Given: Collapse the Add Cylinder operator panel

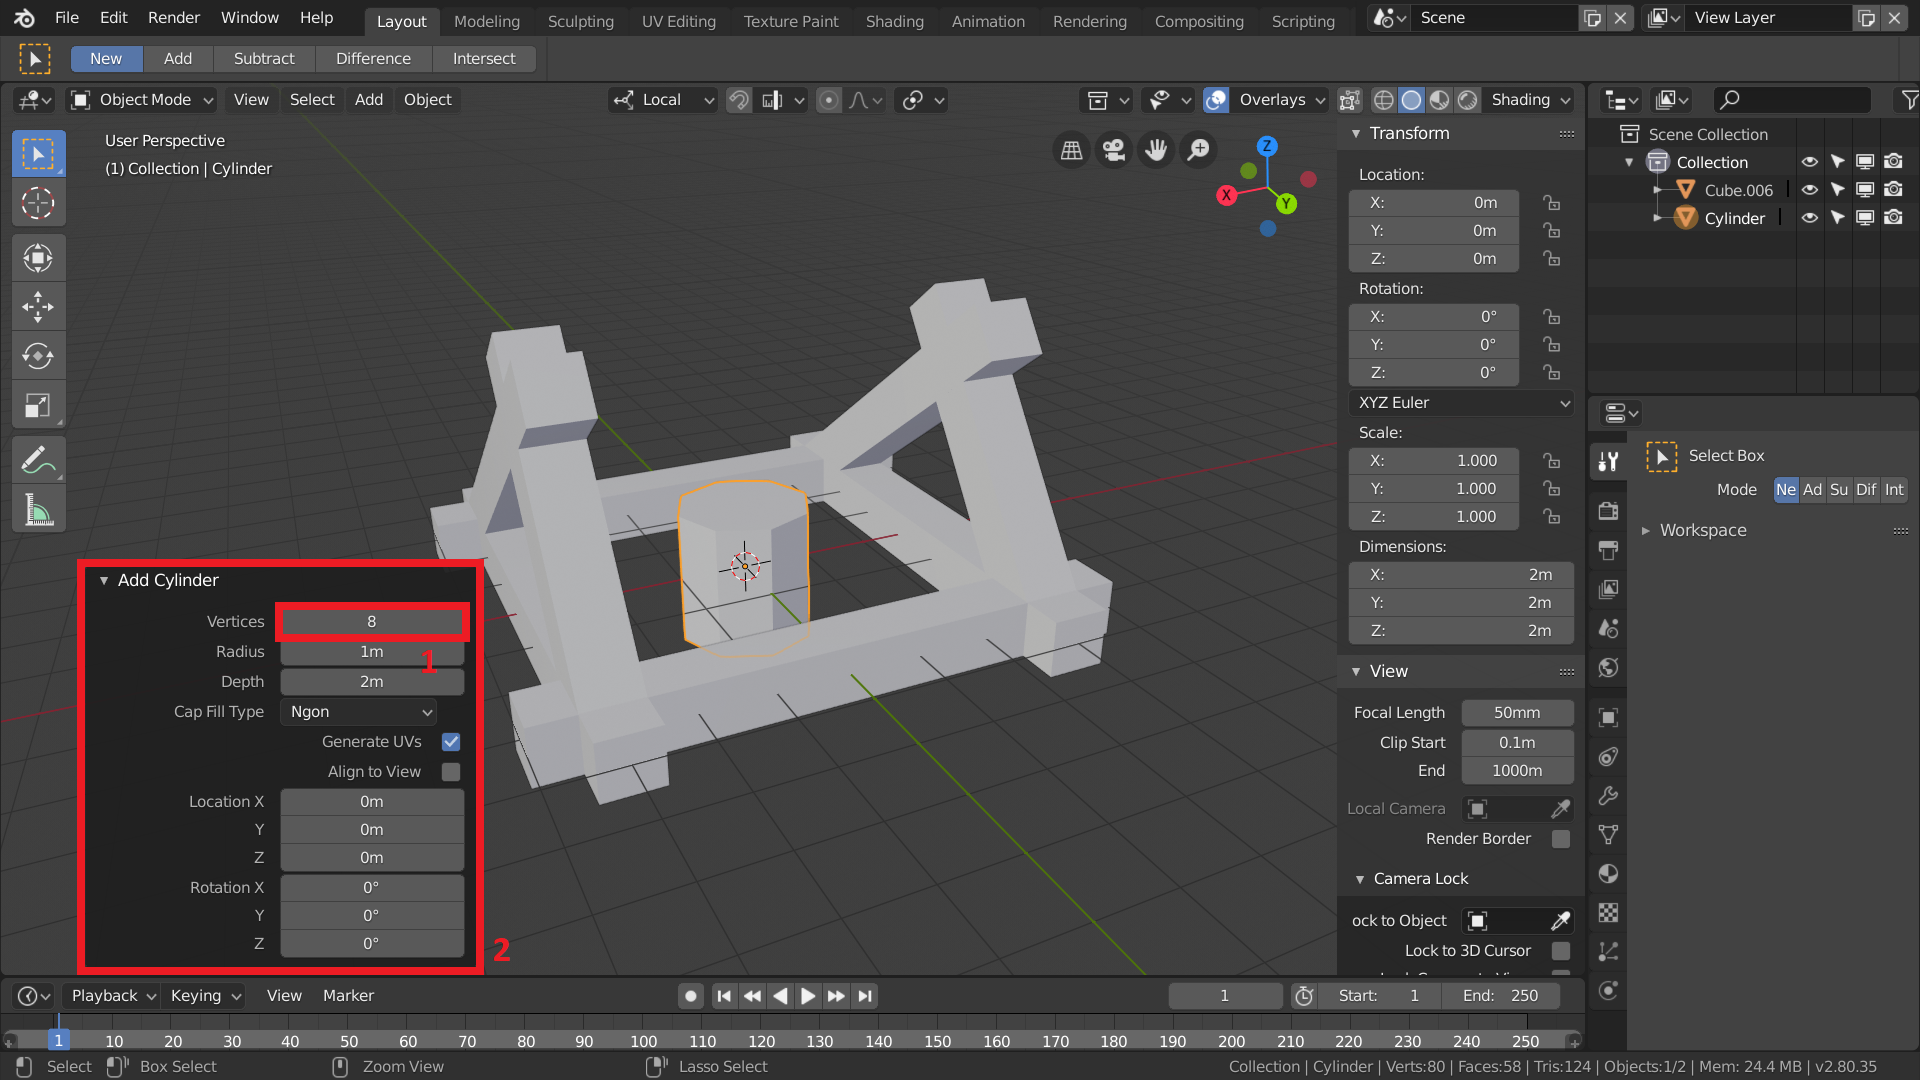Looking at the screenshot, I should (x=104, y=581).
